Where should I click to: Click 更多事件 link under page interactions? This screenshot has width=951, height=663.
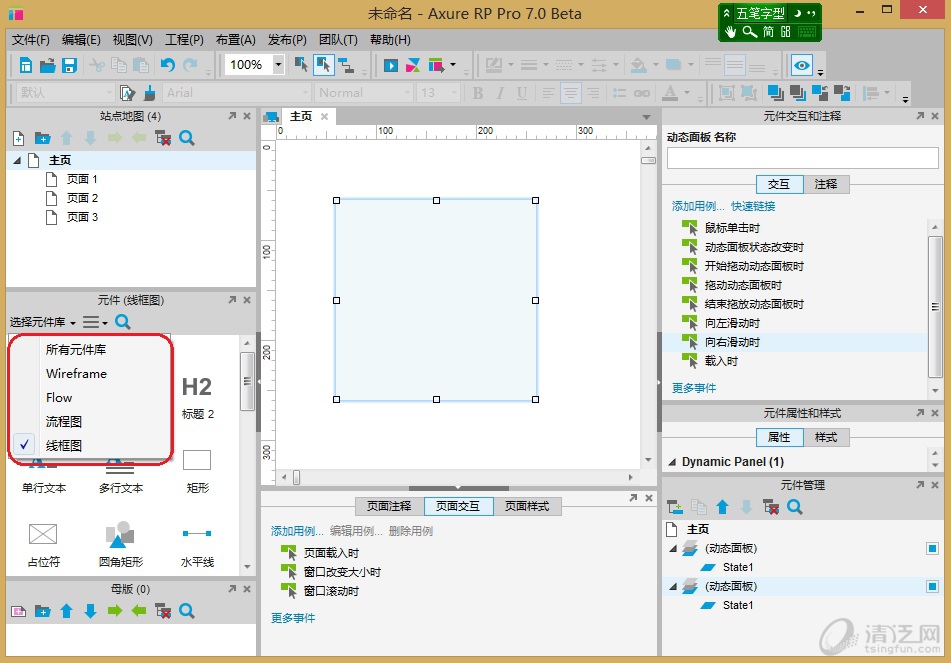tap(293, 618)
